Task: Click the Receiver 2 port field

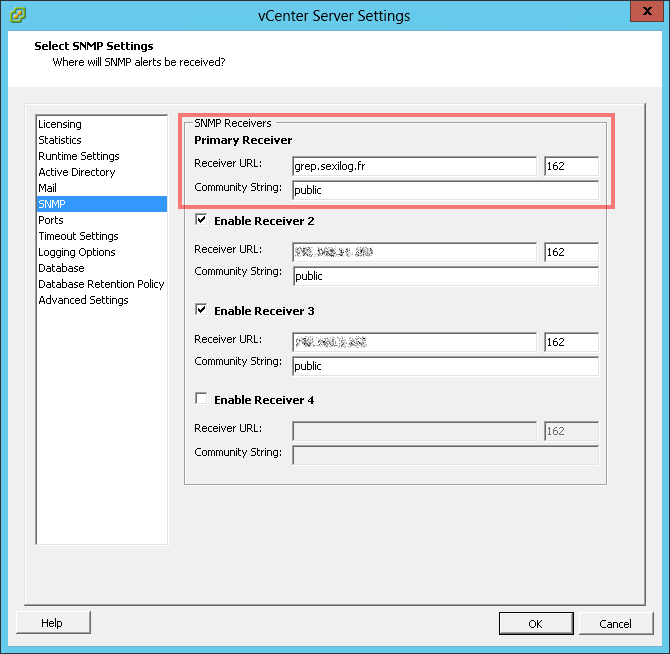Action: [x=571, y=252]
